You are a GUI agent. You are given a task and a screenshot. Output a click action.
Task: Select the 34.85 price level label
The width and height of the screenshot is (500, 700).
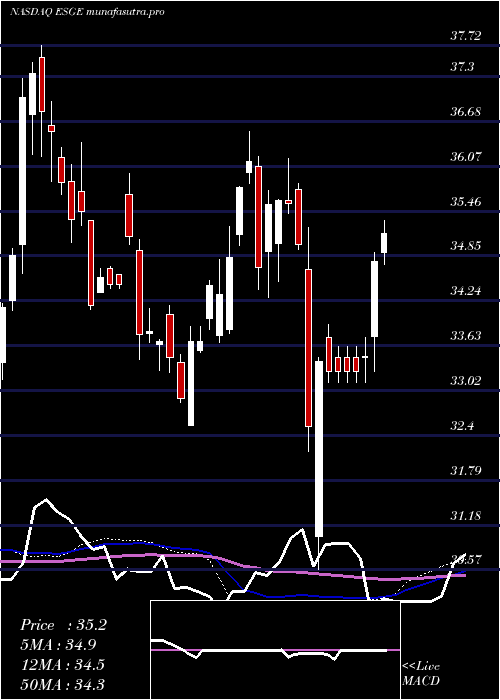click(x=466, y=246)
